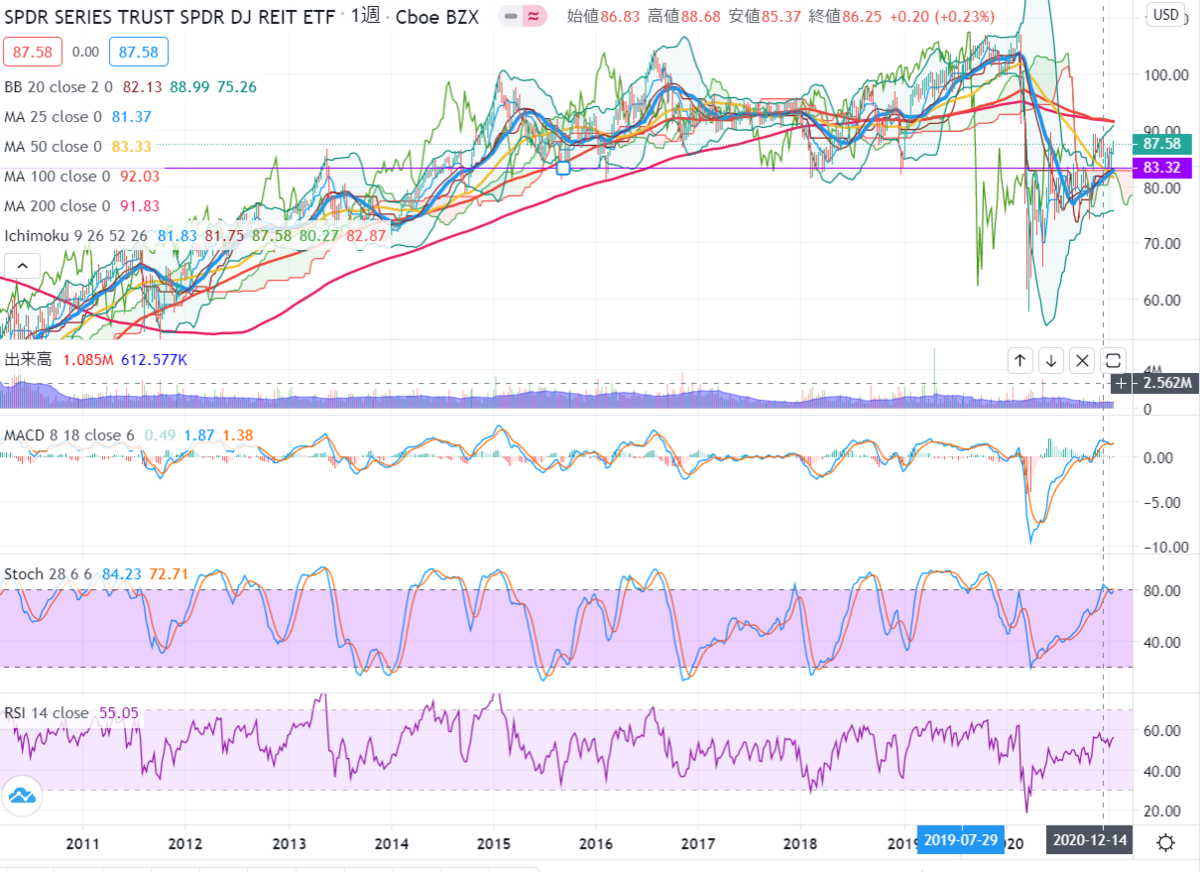
Task: Click the gray dash market status indicator
Action: pyautogui.click(x=511, y=16)
